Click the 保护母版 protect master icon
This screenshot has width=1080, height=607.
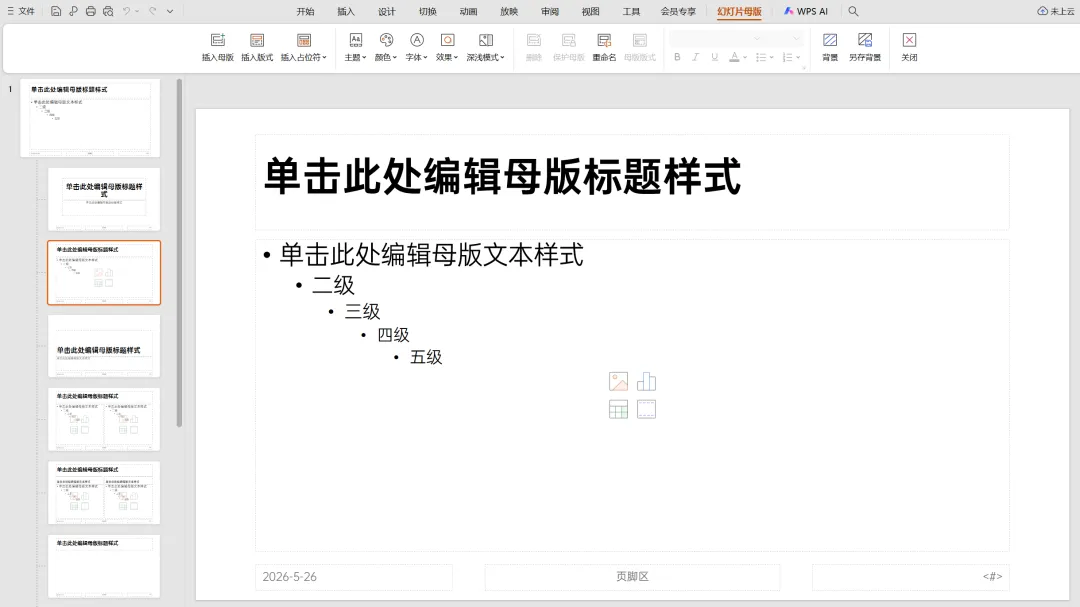[x=569, y=47]
